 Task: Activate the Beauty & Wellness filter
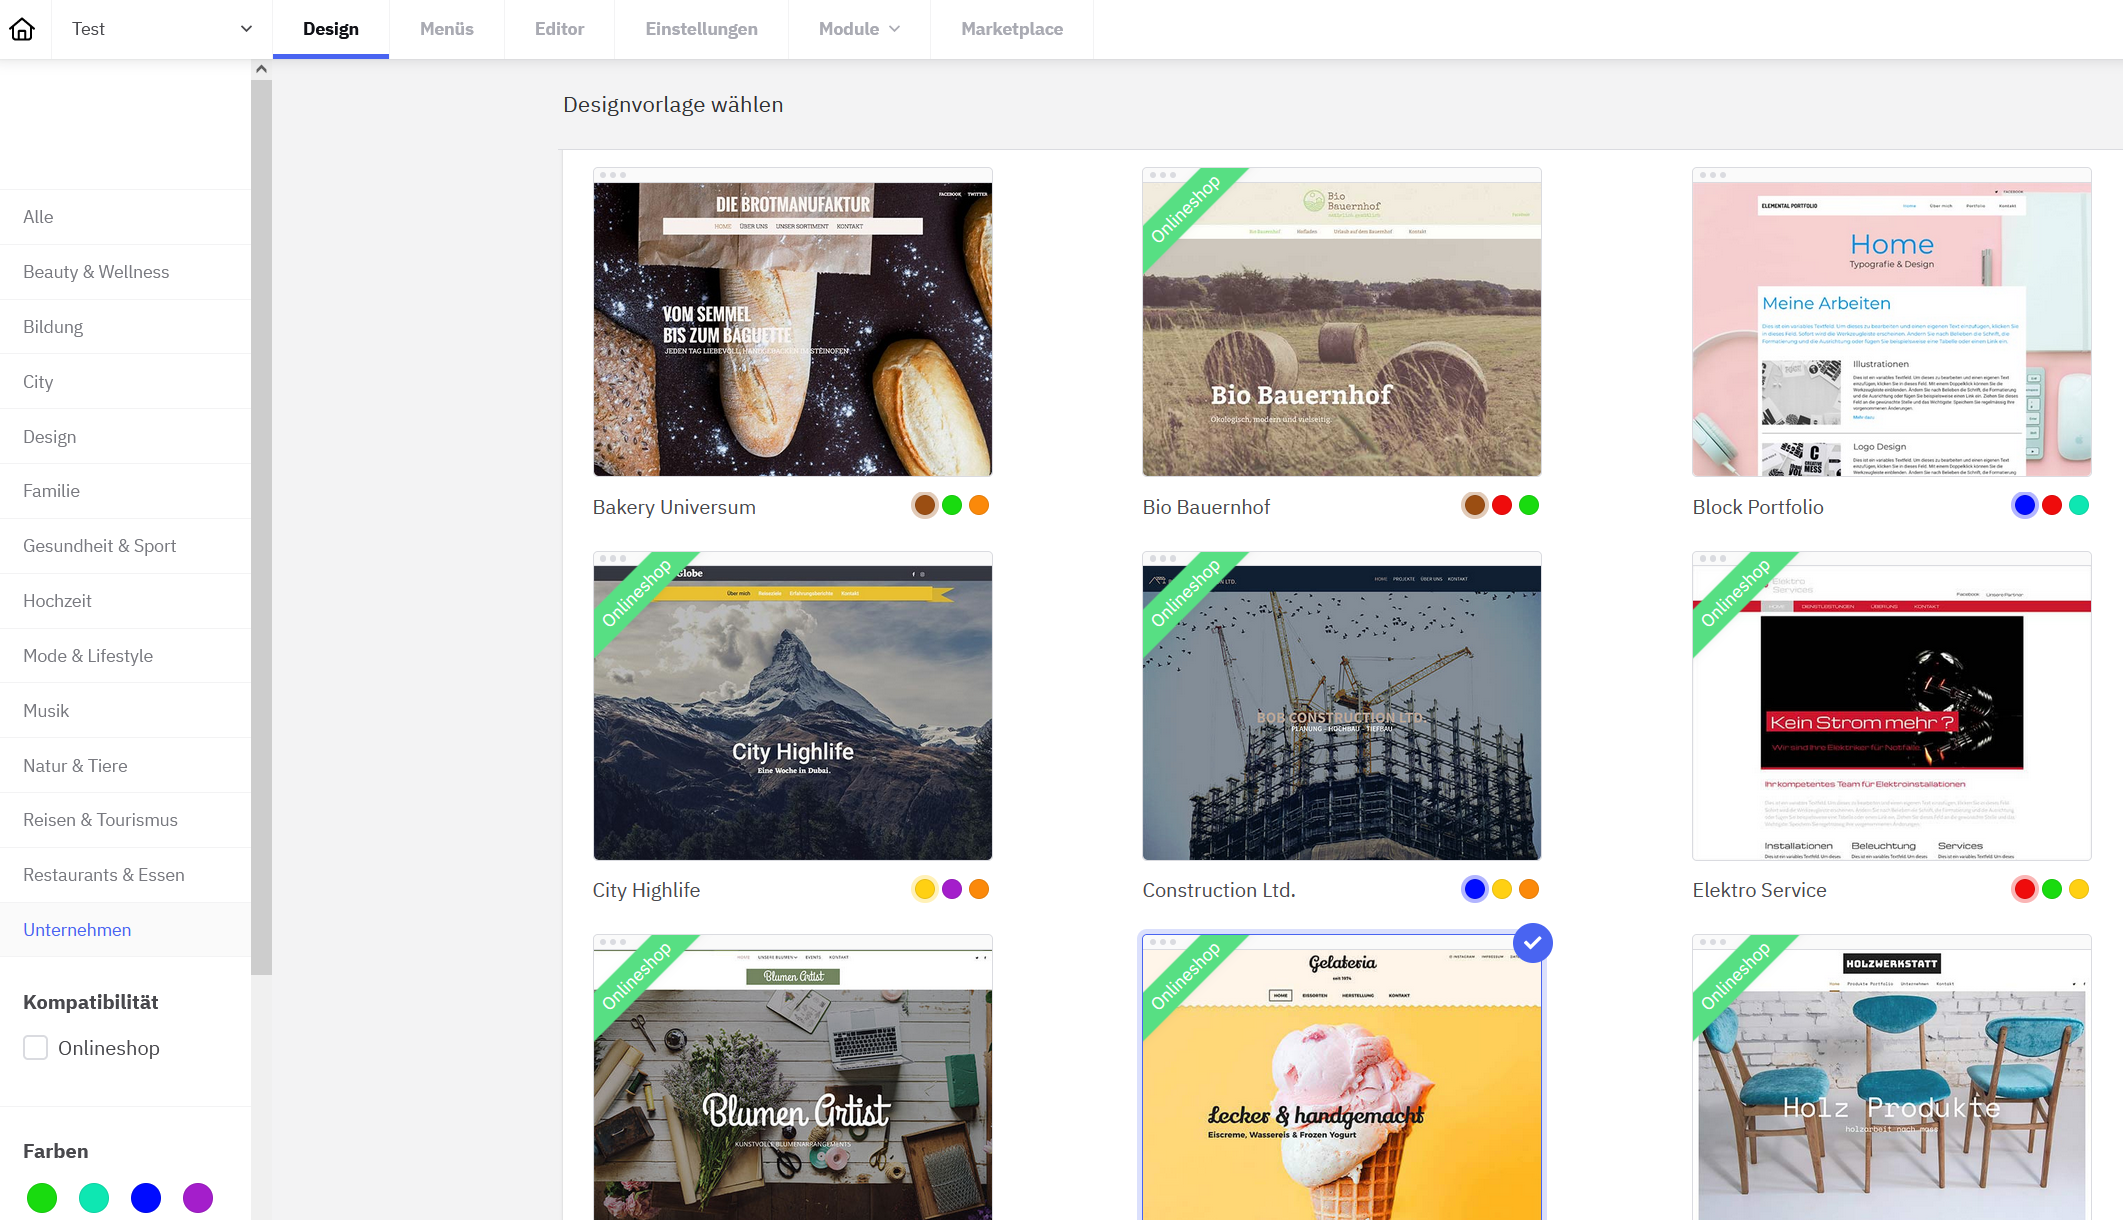point(95,271)
